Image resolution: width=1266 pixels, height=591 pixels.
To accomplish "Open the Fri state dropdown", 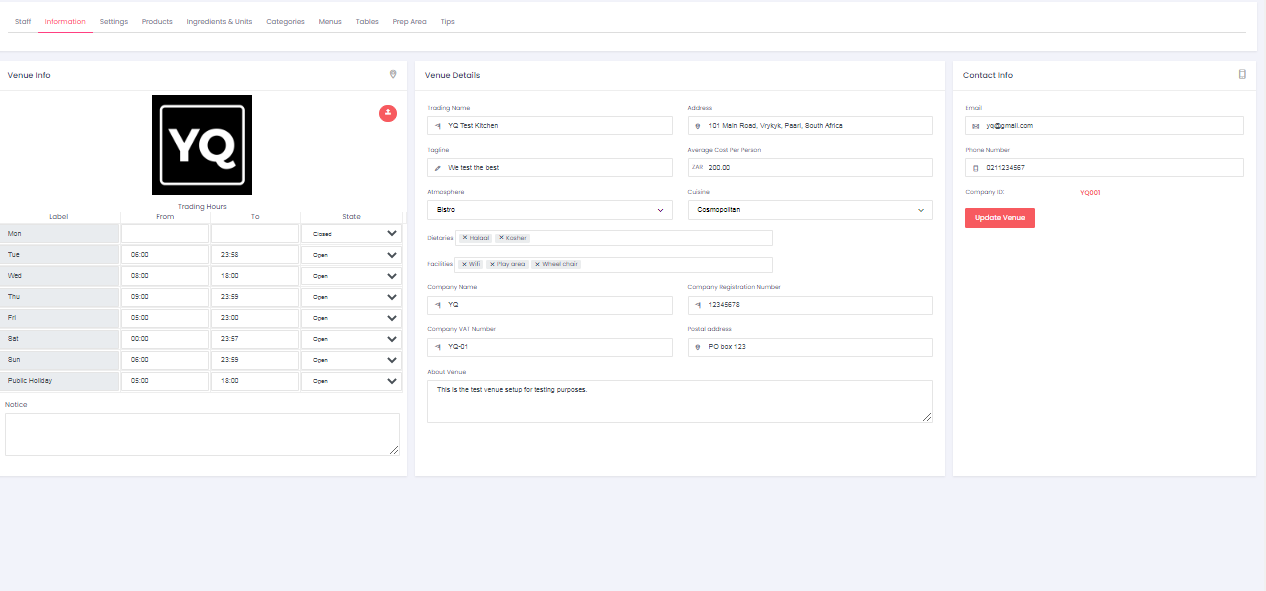I will (x=353, y=317).
